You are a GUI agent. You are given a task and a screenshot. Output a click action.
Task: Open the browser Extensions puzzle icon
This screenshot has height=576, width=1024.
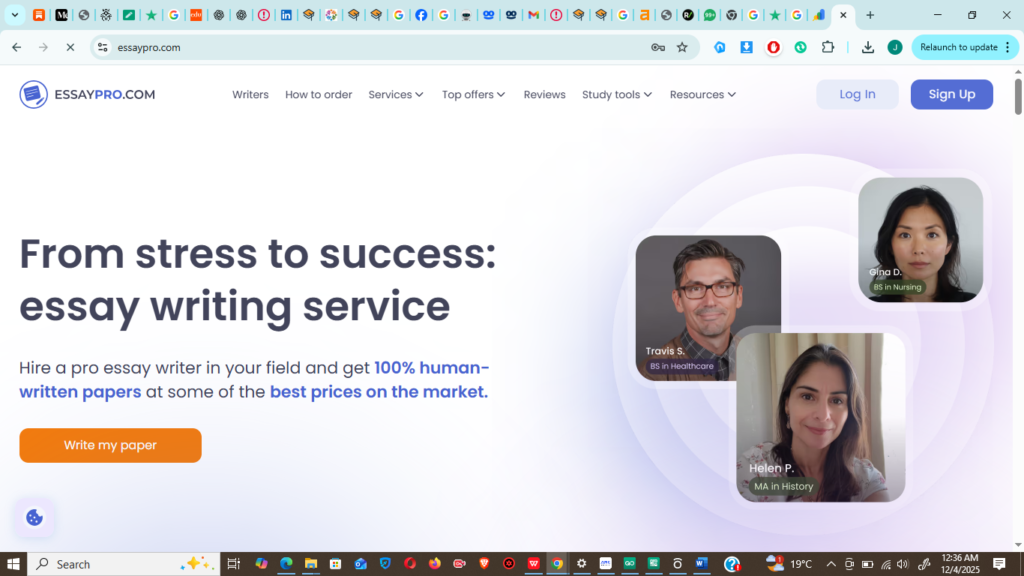[x=828, y=47]
